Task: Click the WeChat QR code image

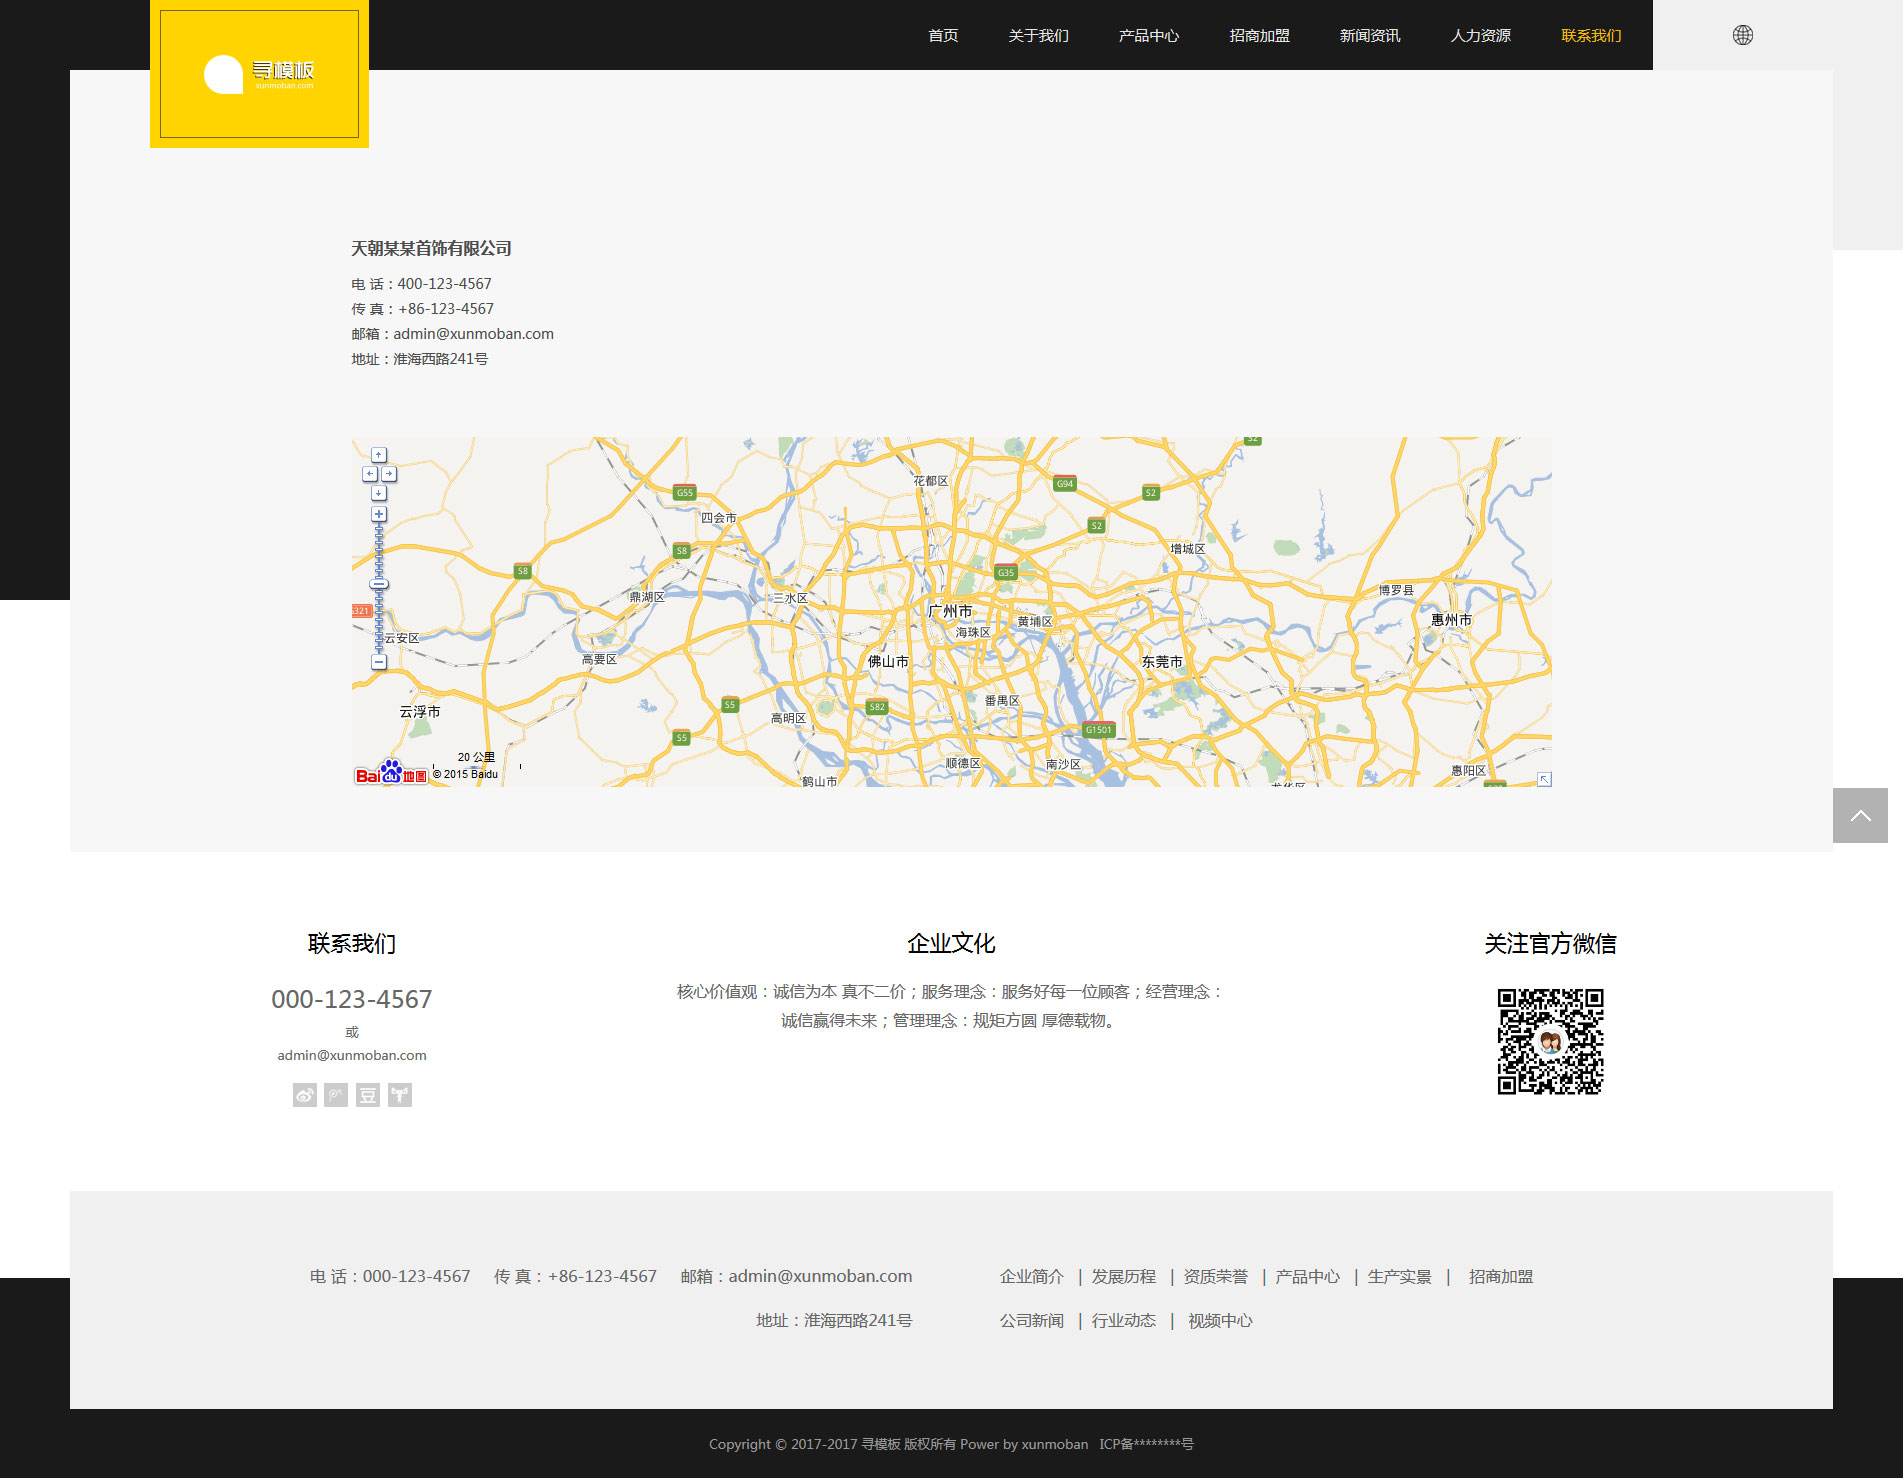Action: (1550, 1041)
